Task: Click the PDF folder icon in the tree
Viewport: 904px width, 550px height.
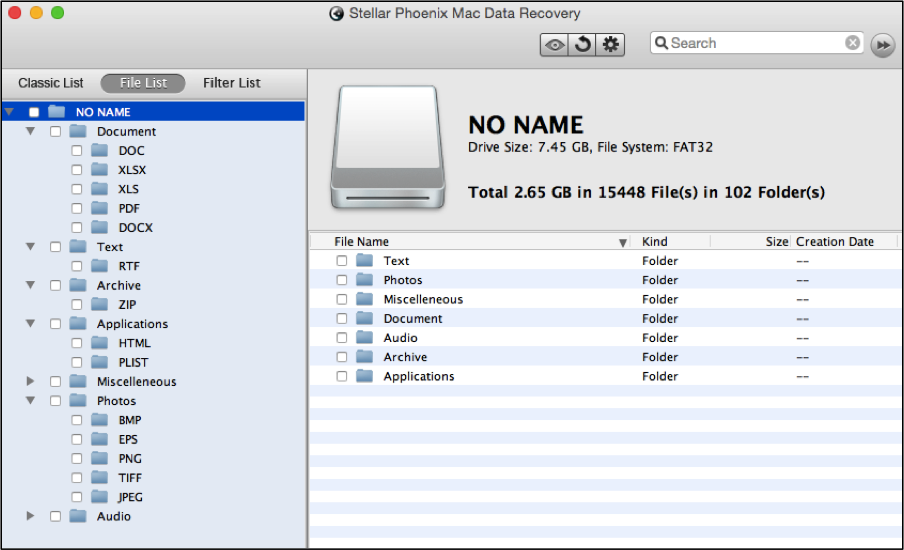Action: coord(100,208)
